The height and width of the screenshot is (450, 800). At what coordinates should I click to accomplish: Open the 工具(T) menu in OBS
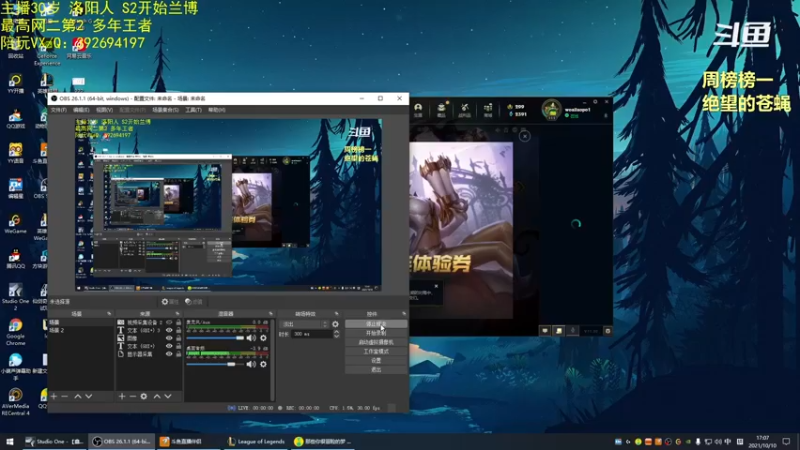(x=193, y=110)
